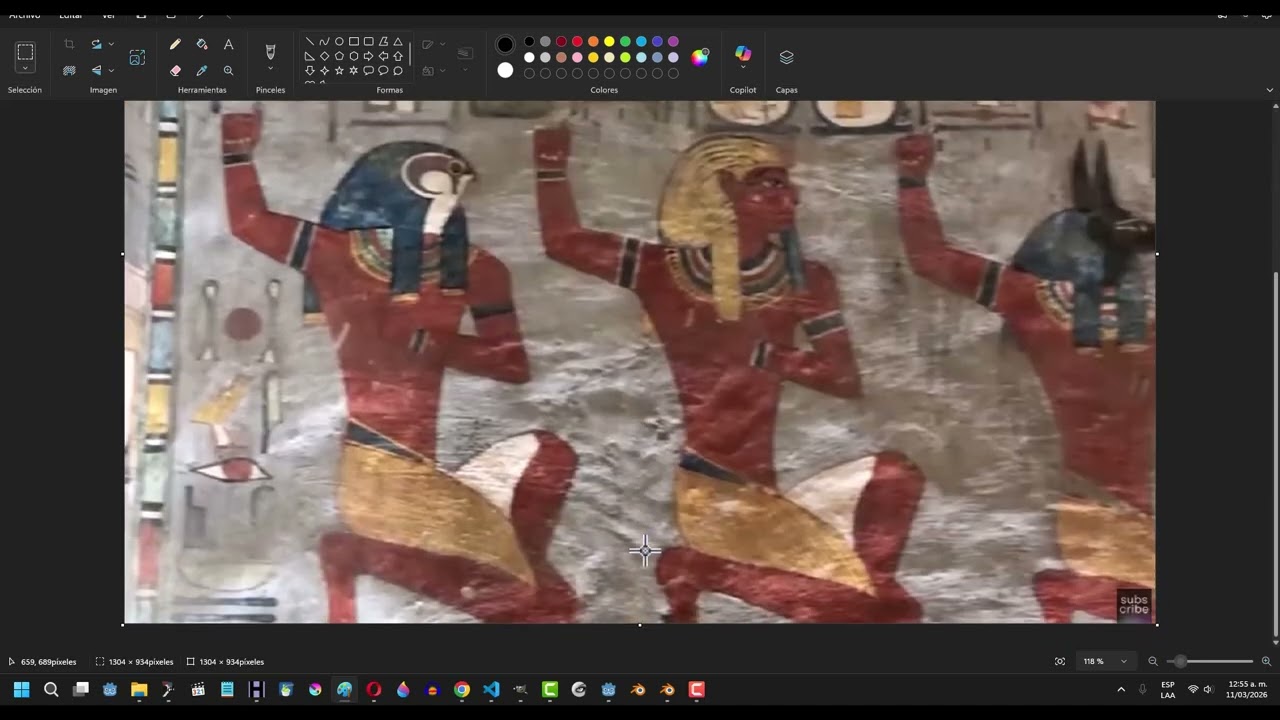
Task: Toggle the Capas layers panel
Action: (787, 57)
